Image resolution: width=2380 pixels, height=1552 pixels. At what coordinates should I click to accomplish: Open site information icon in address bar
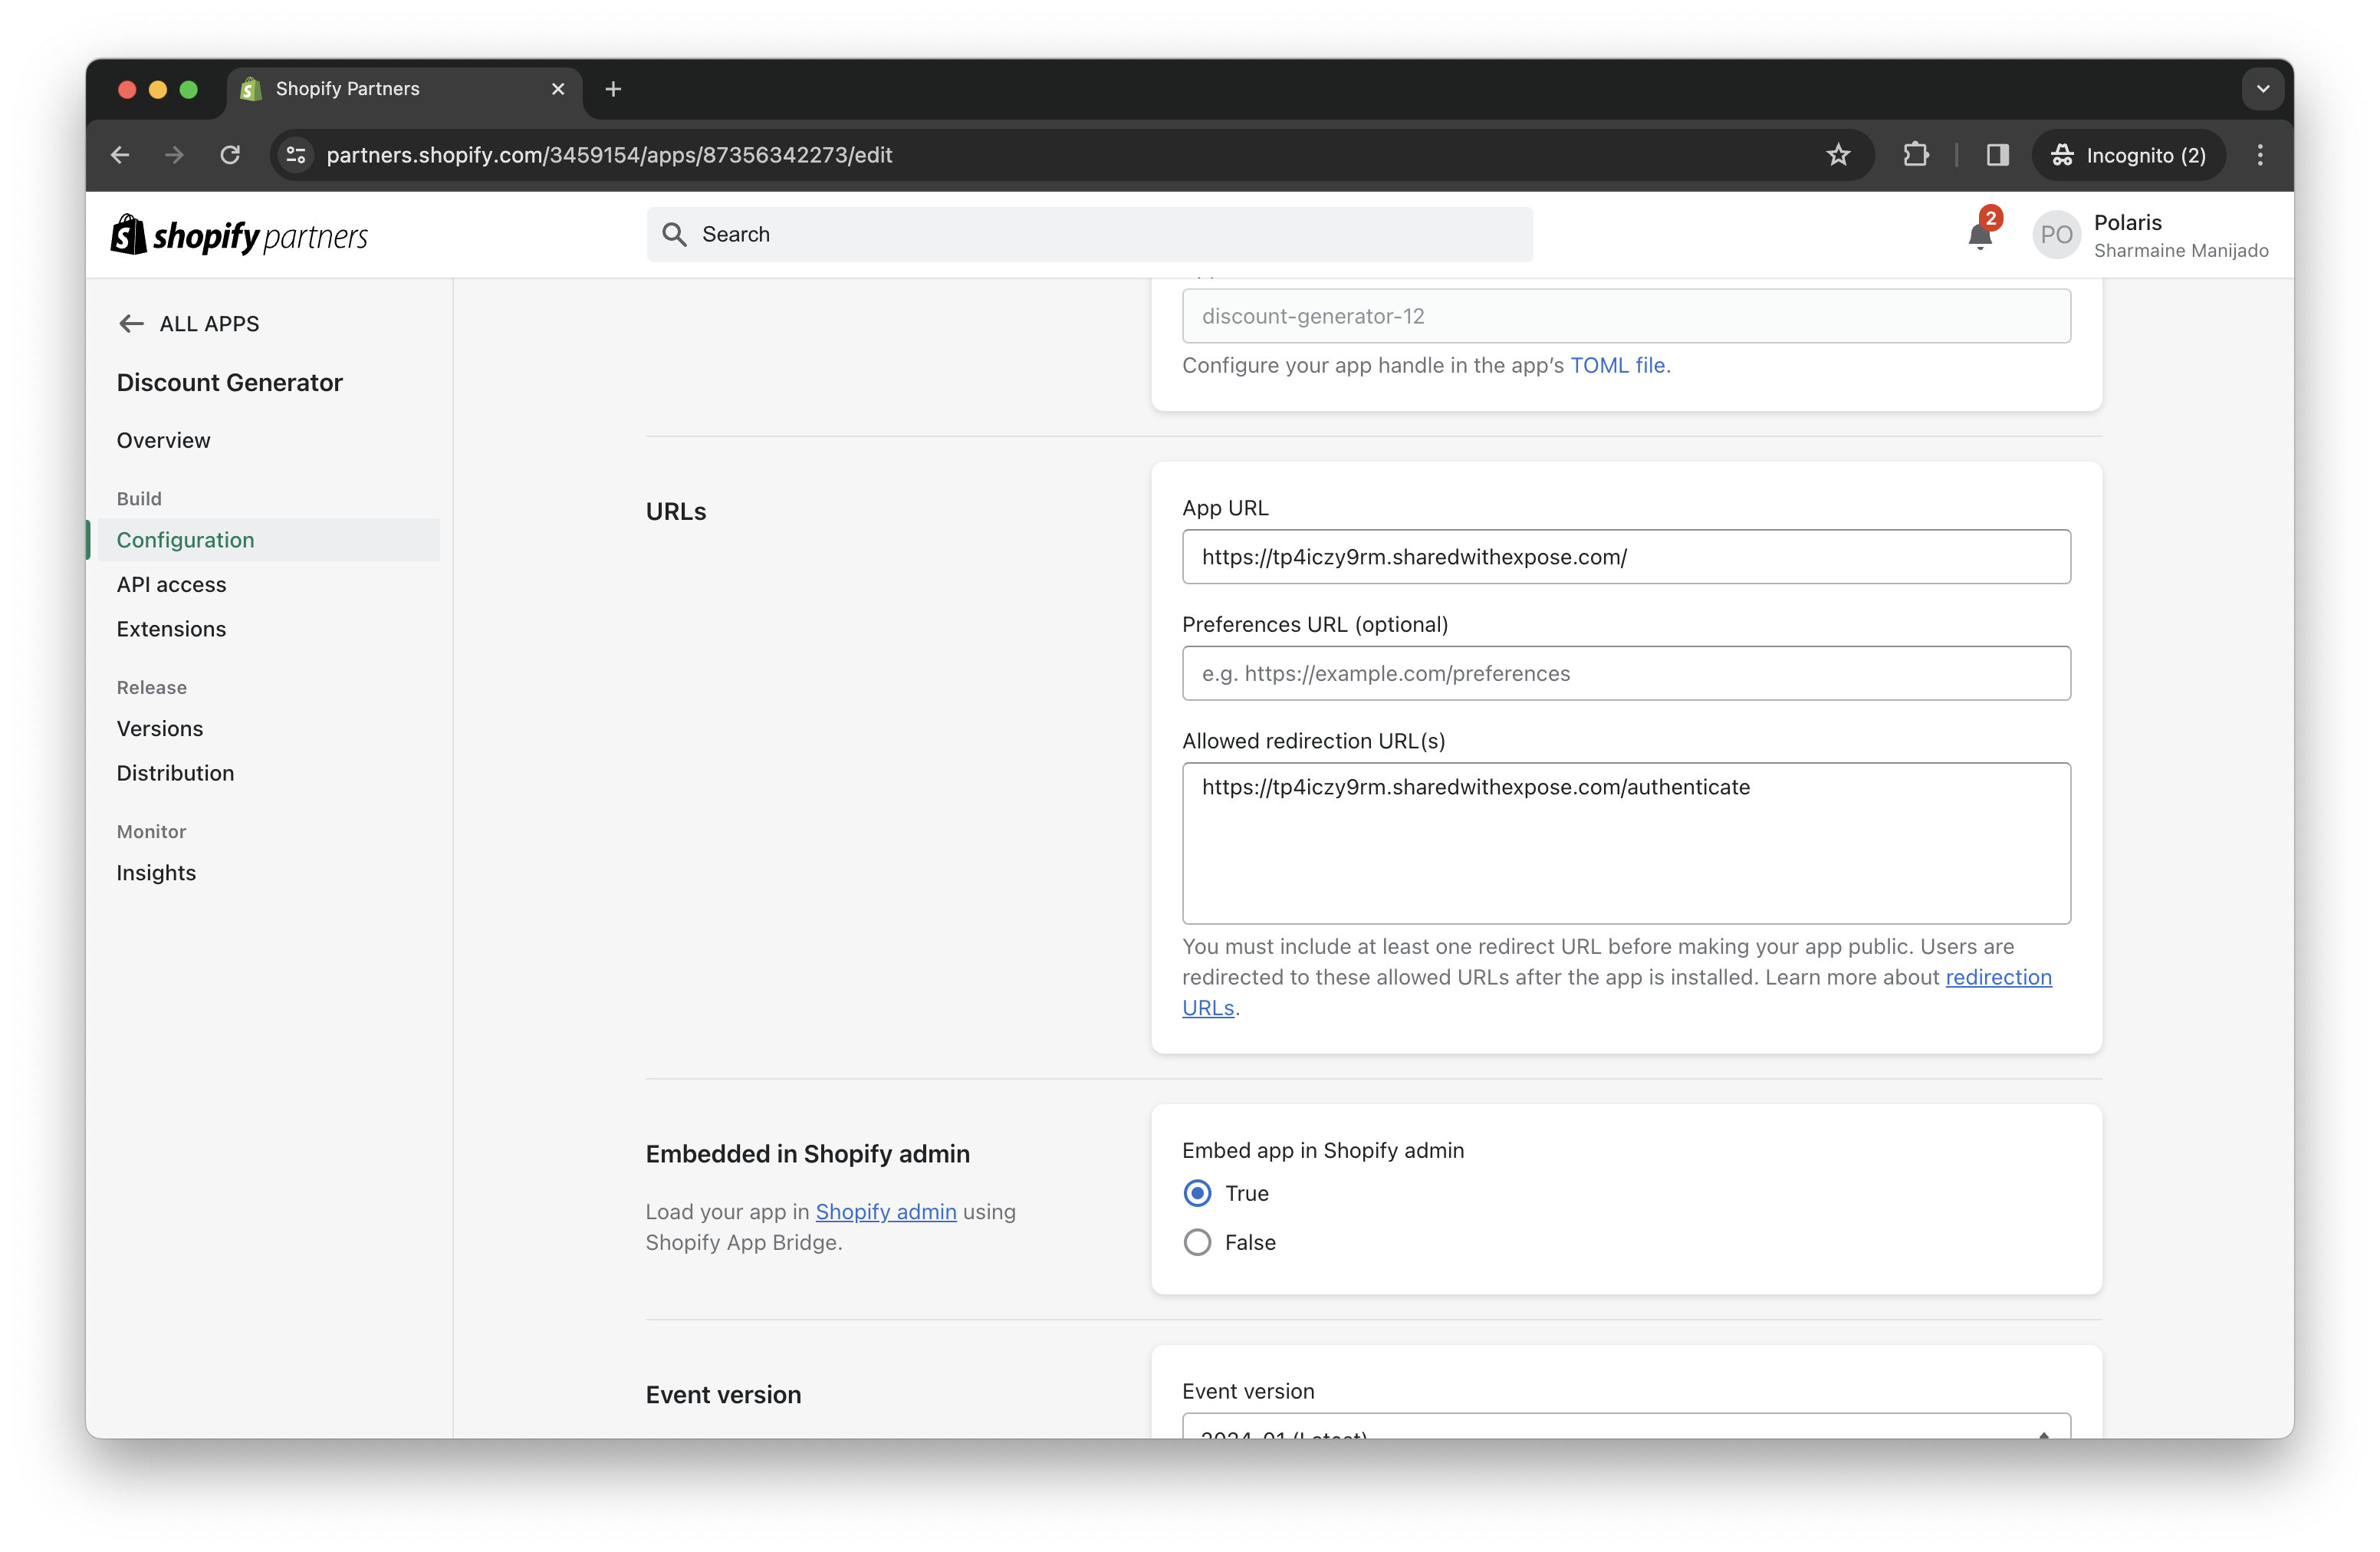click(296, 155)
